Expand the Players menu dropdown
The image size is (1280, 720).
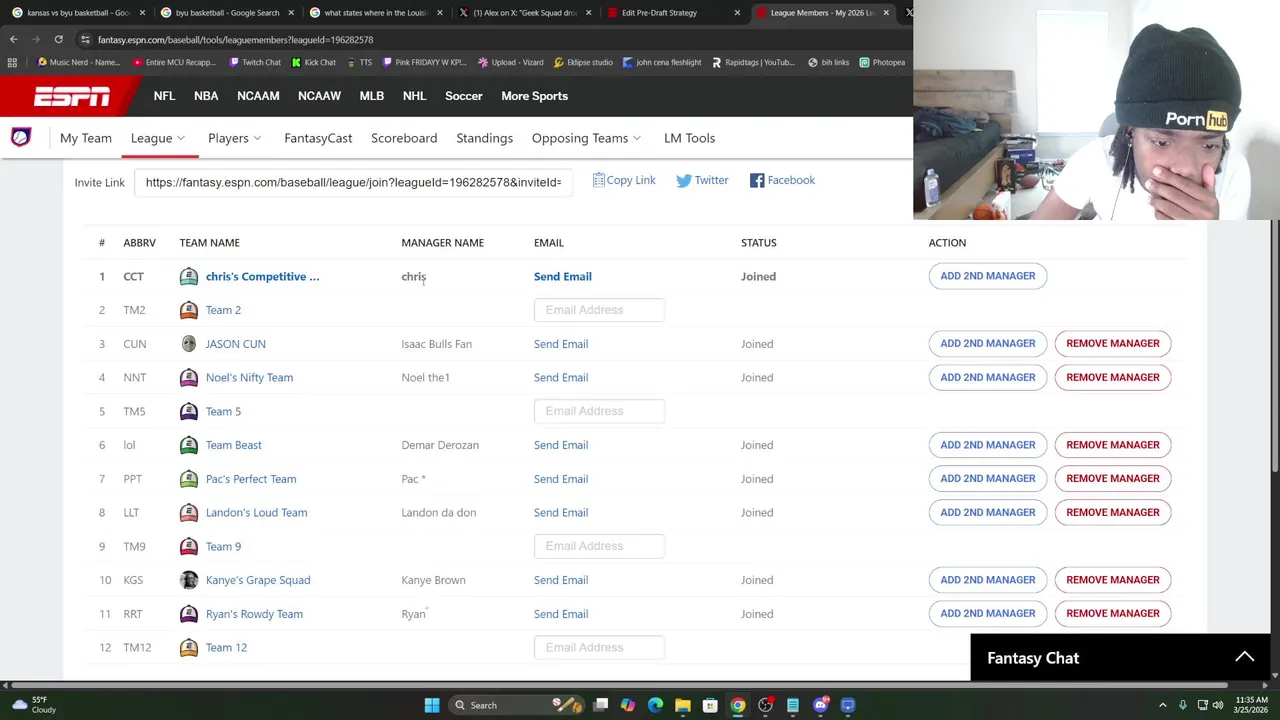coord(235,138)
